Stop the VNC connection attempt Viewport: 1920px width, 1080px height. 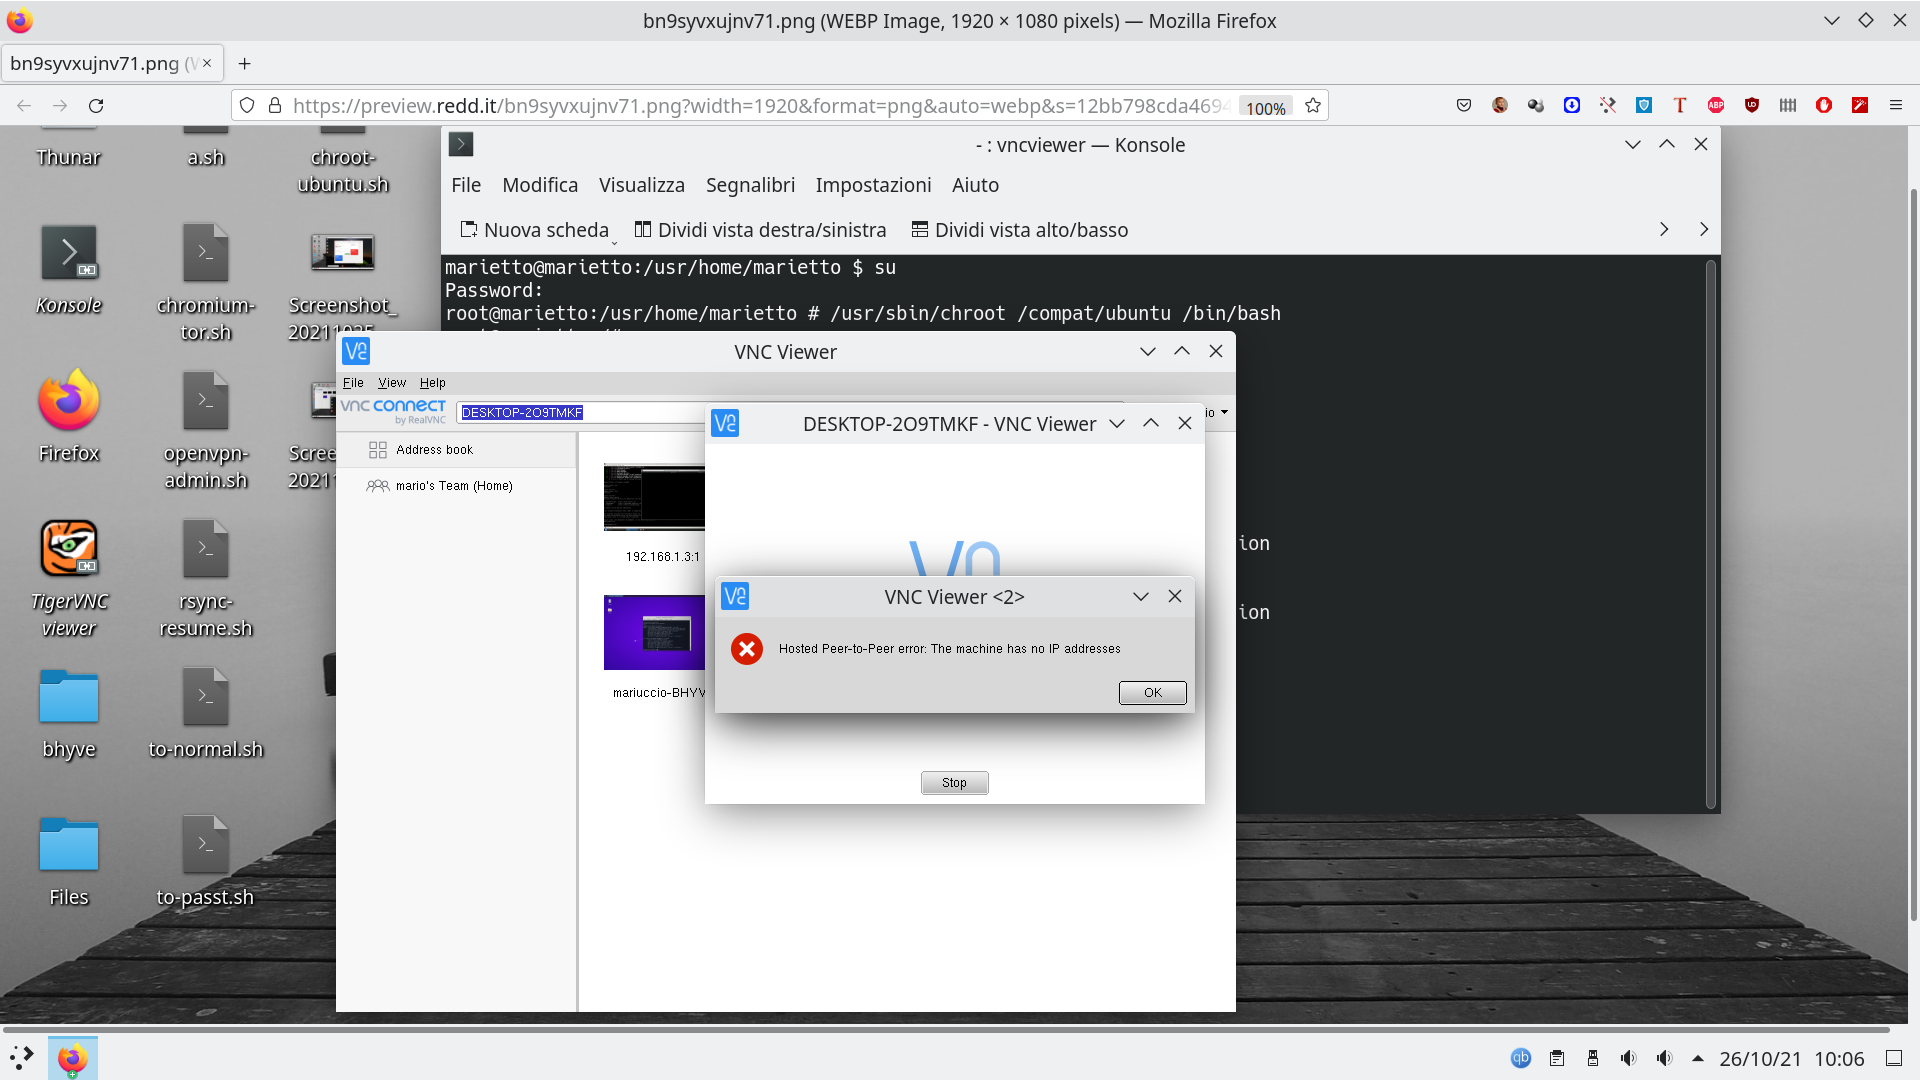953,782
